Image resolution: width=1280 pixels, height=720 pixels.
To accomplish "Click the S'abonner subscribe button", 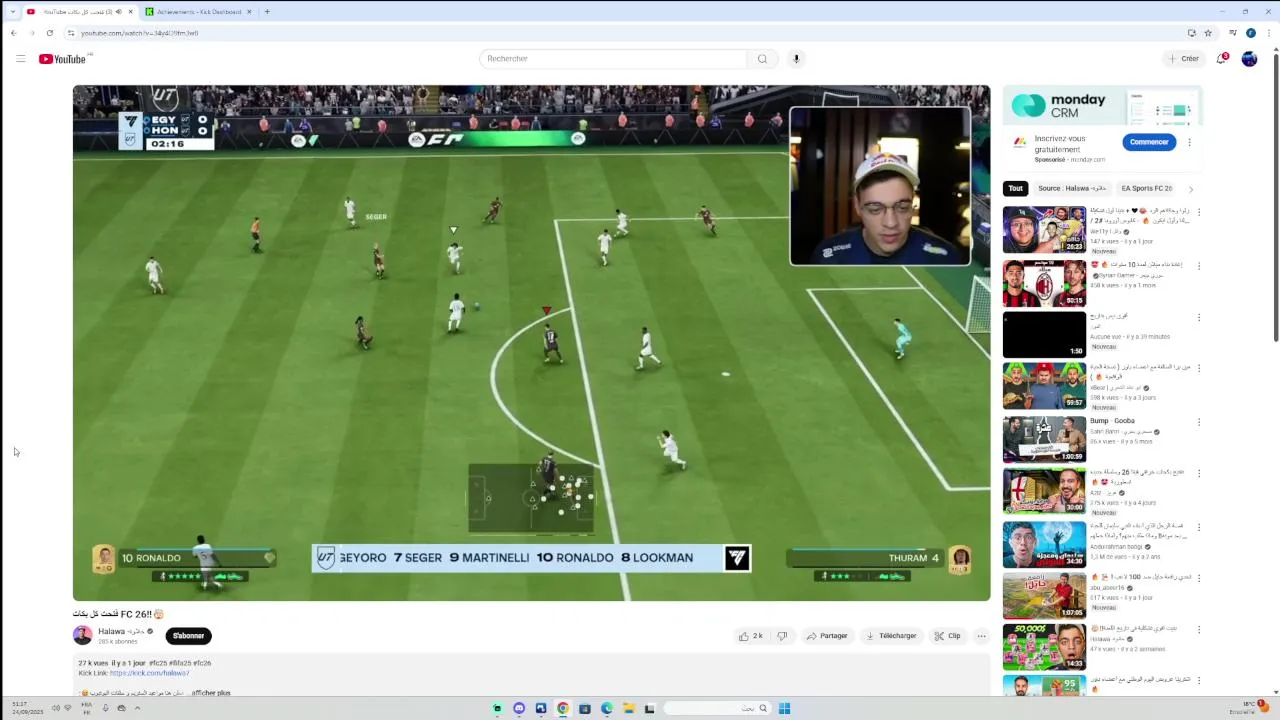I will [188, 636].
